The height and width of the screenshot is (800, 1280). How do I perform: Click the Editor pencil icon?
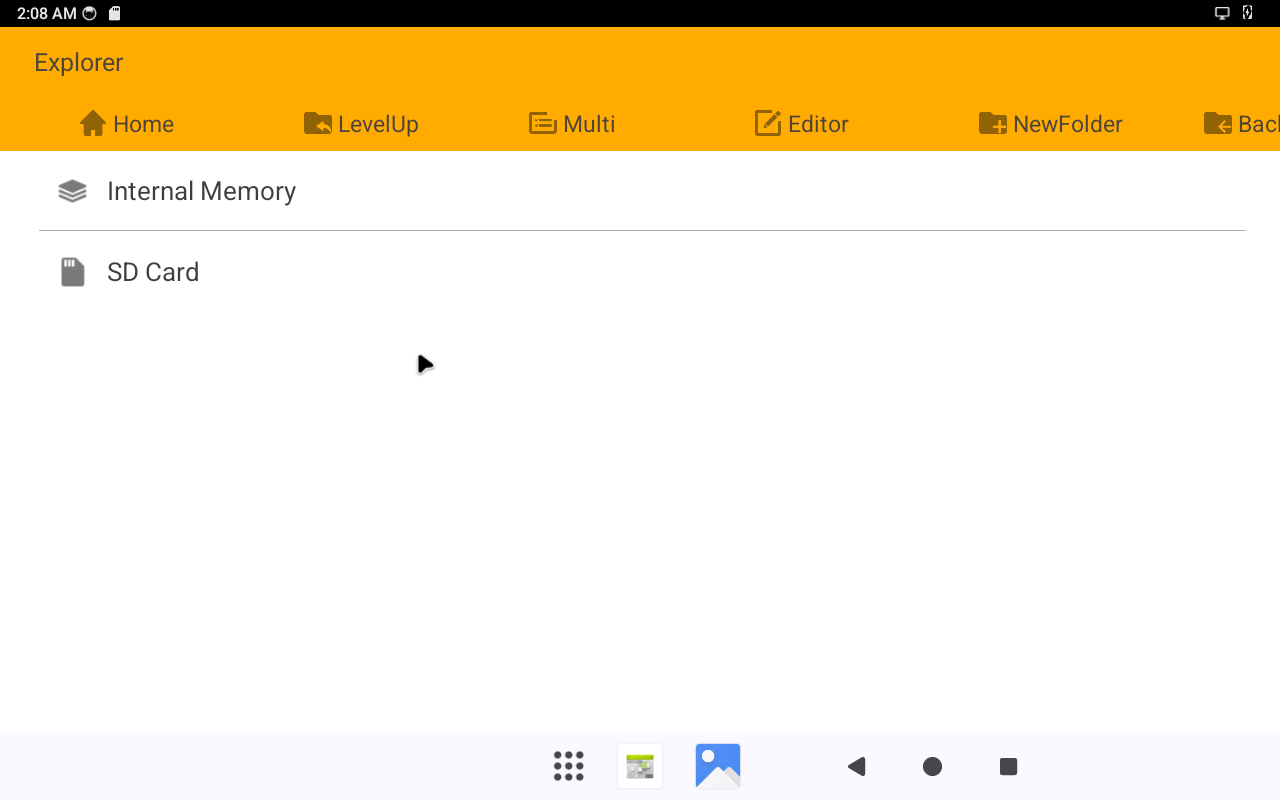768,123
